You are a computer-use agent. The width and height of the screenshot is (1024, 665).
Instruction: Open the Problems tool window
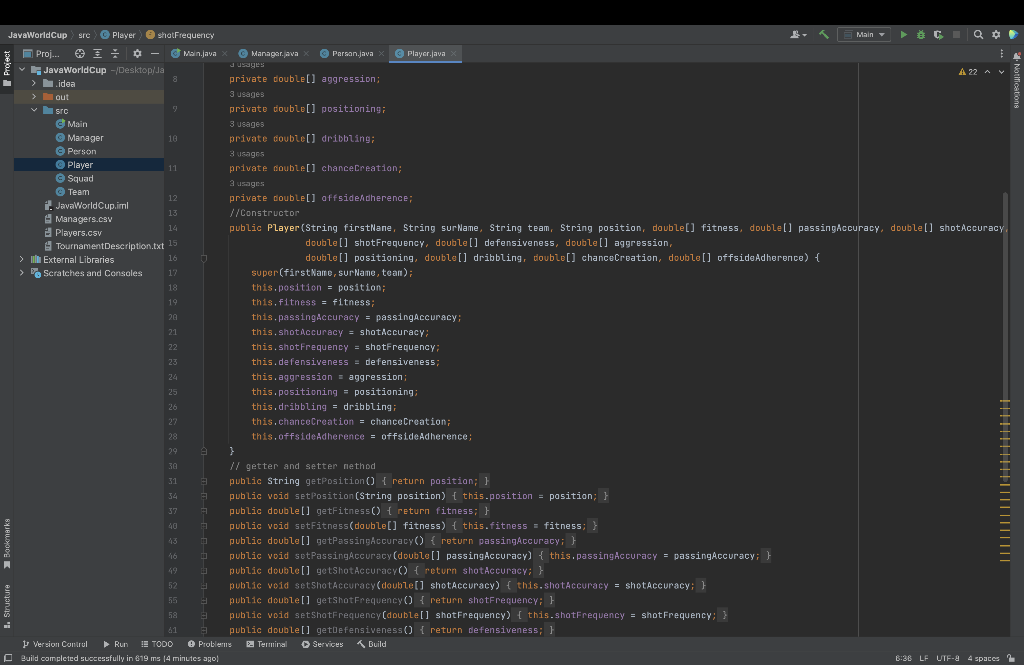210,644
